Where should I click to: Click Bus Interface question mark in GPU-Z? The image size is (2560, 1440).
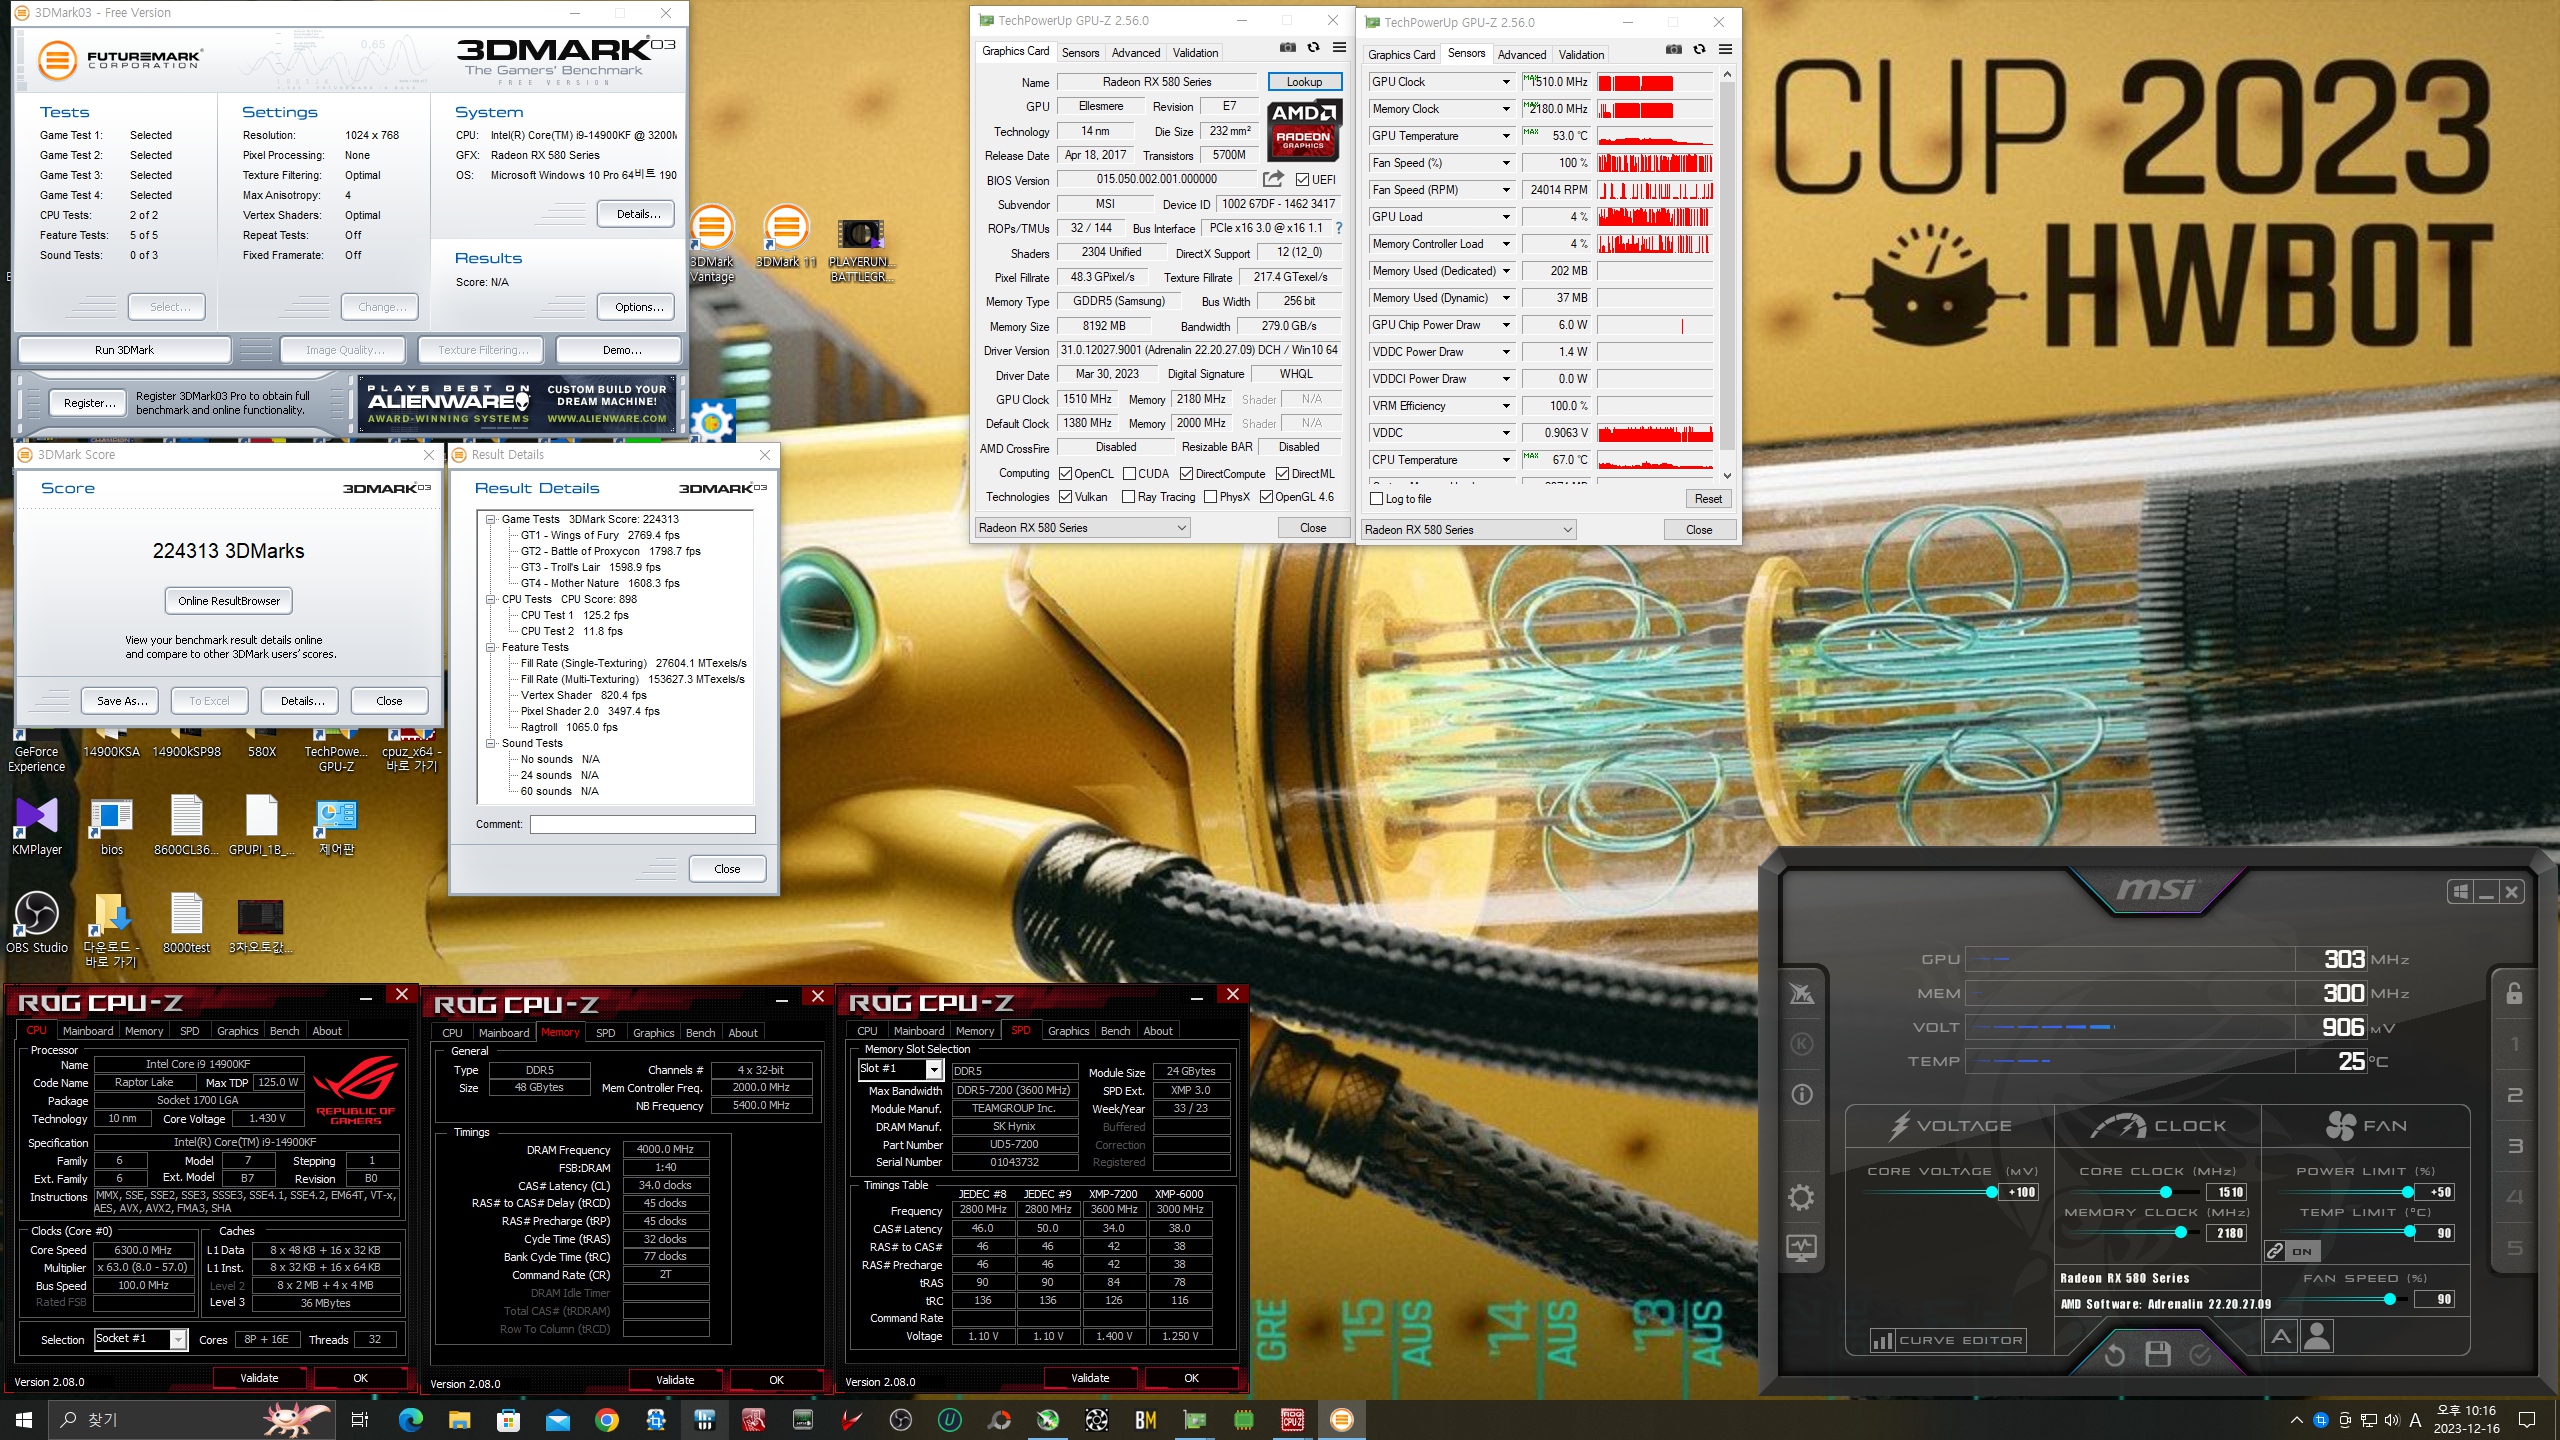pos(1338,228)
